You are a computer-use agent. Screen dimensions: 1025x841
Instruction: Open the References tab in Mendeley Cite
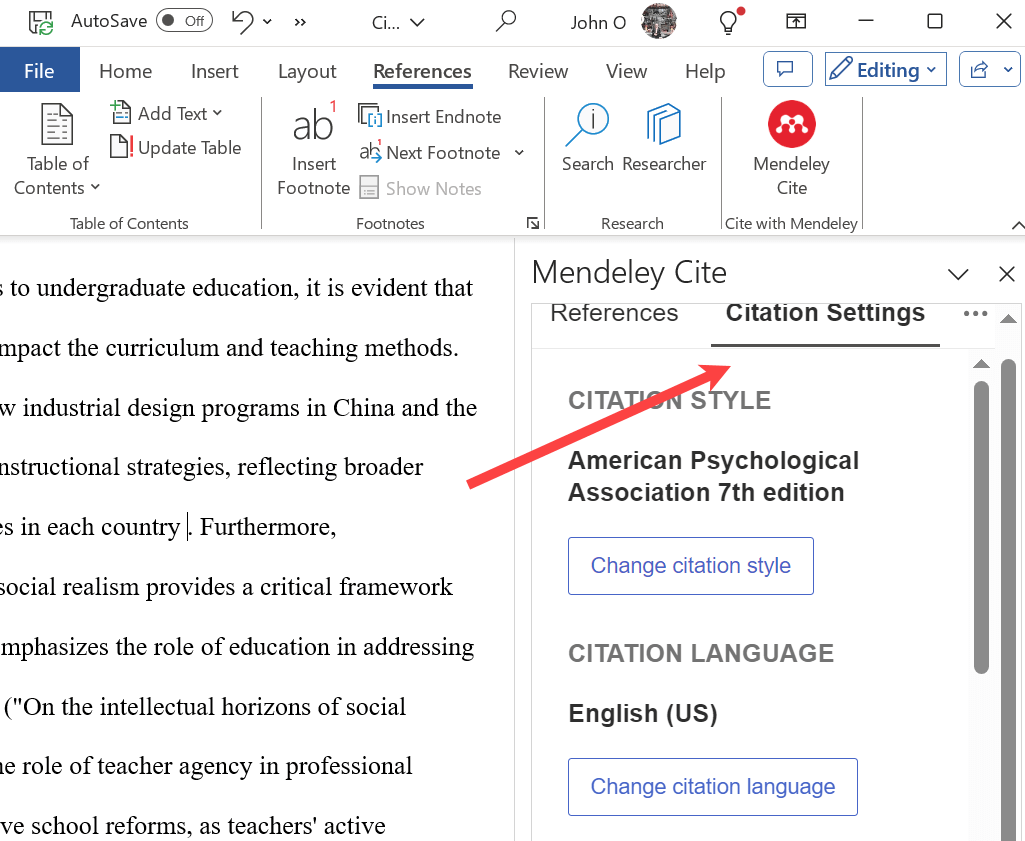coord(613,313)
